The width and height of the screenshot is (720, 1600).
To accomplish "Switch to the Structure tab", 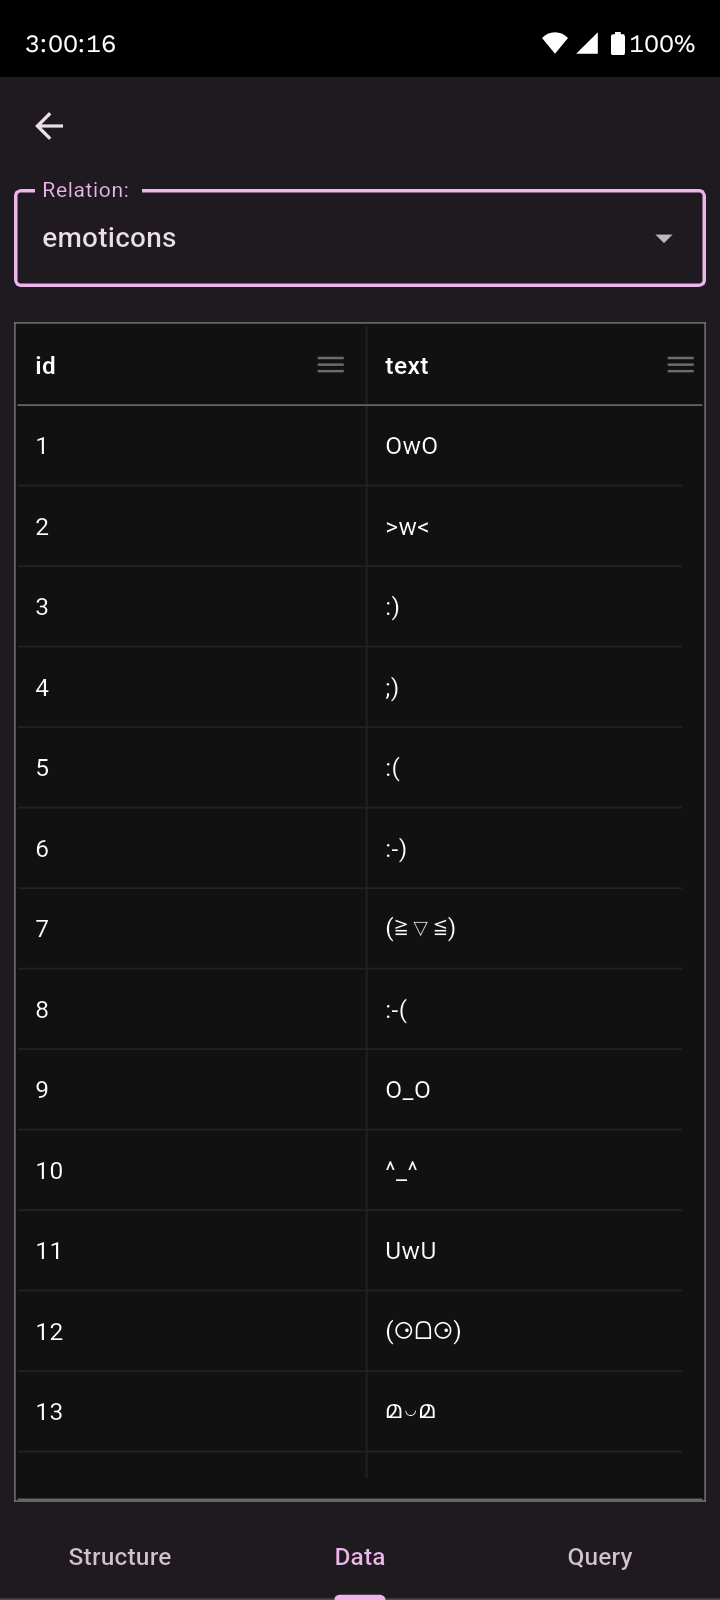I will 120,1556.
